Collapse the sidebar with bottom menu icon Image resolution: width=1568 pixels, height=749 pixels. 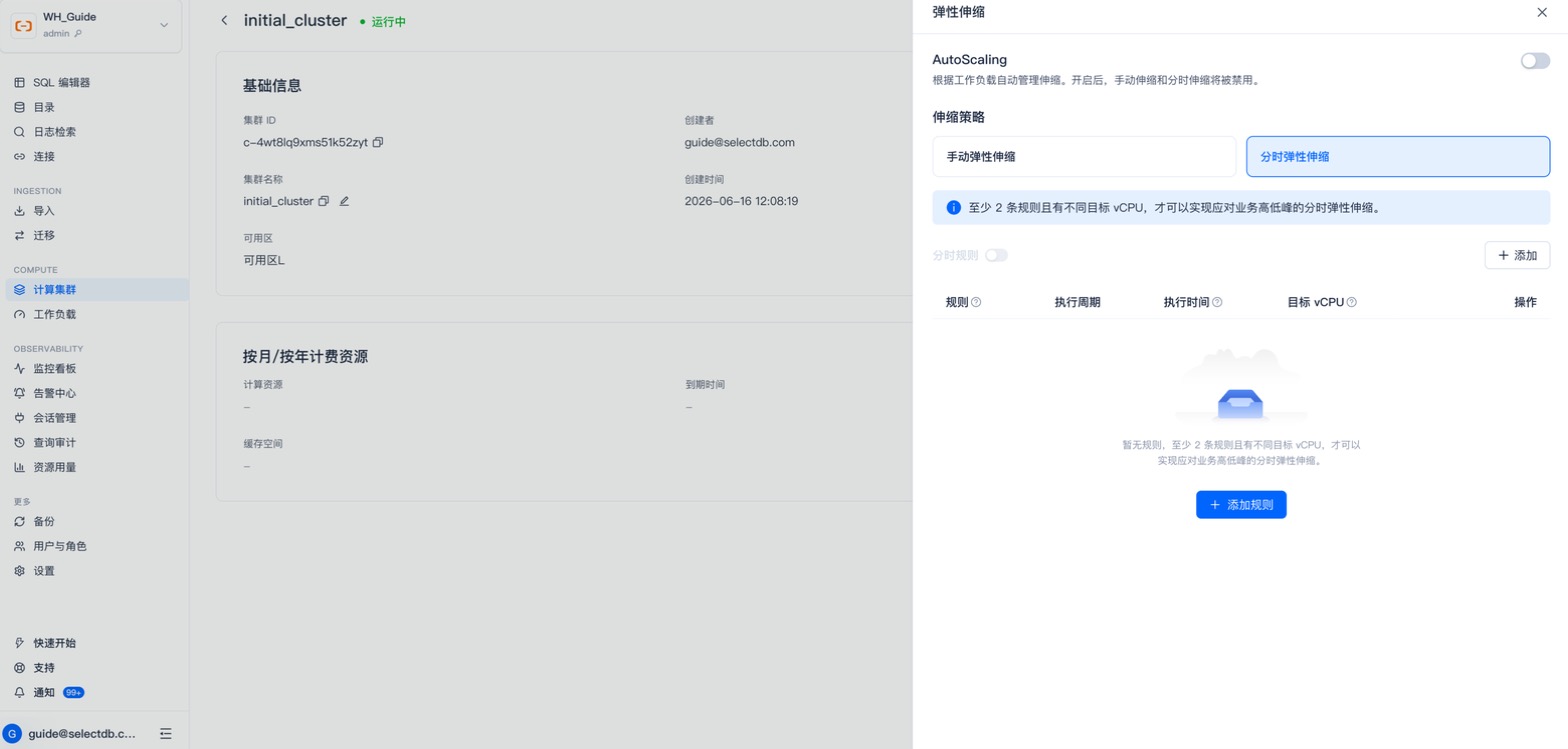coord(166,733)
